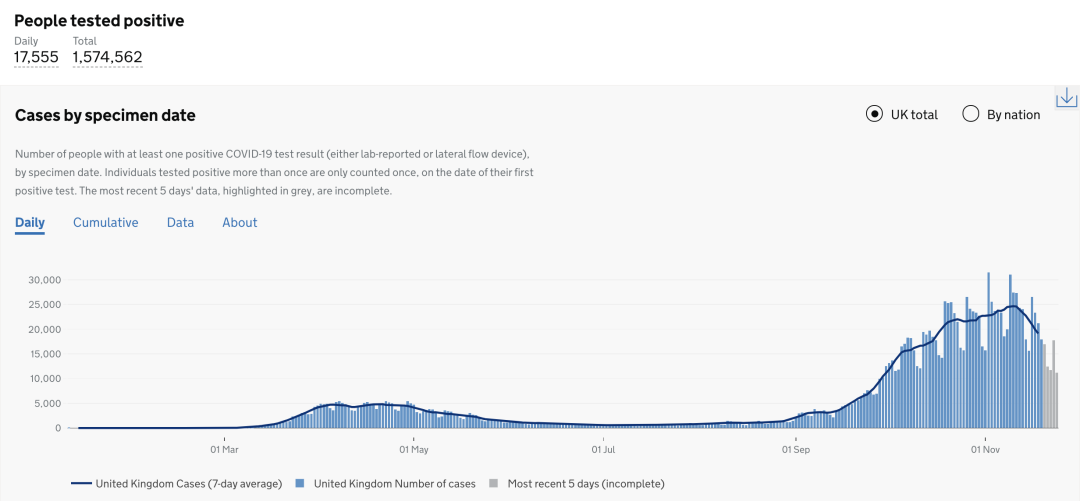Click United Kingdom Cases (7-day average) legend label
The height and width of the screenshot is (501, 1080).
click(x=189, y=484)
